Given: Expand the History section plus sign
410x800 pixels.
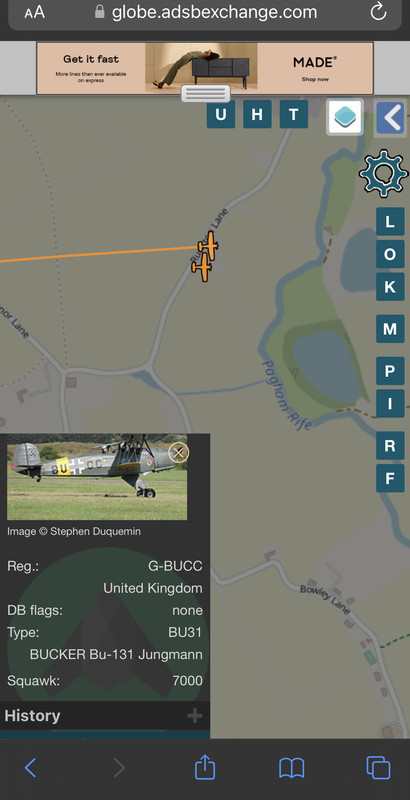Looking at the screenshot, I should 195,716.
